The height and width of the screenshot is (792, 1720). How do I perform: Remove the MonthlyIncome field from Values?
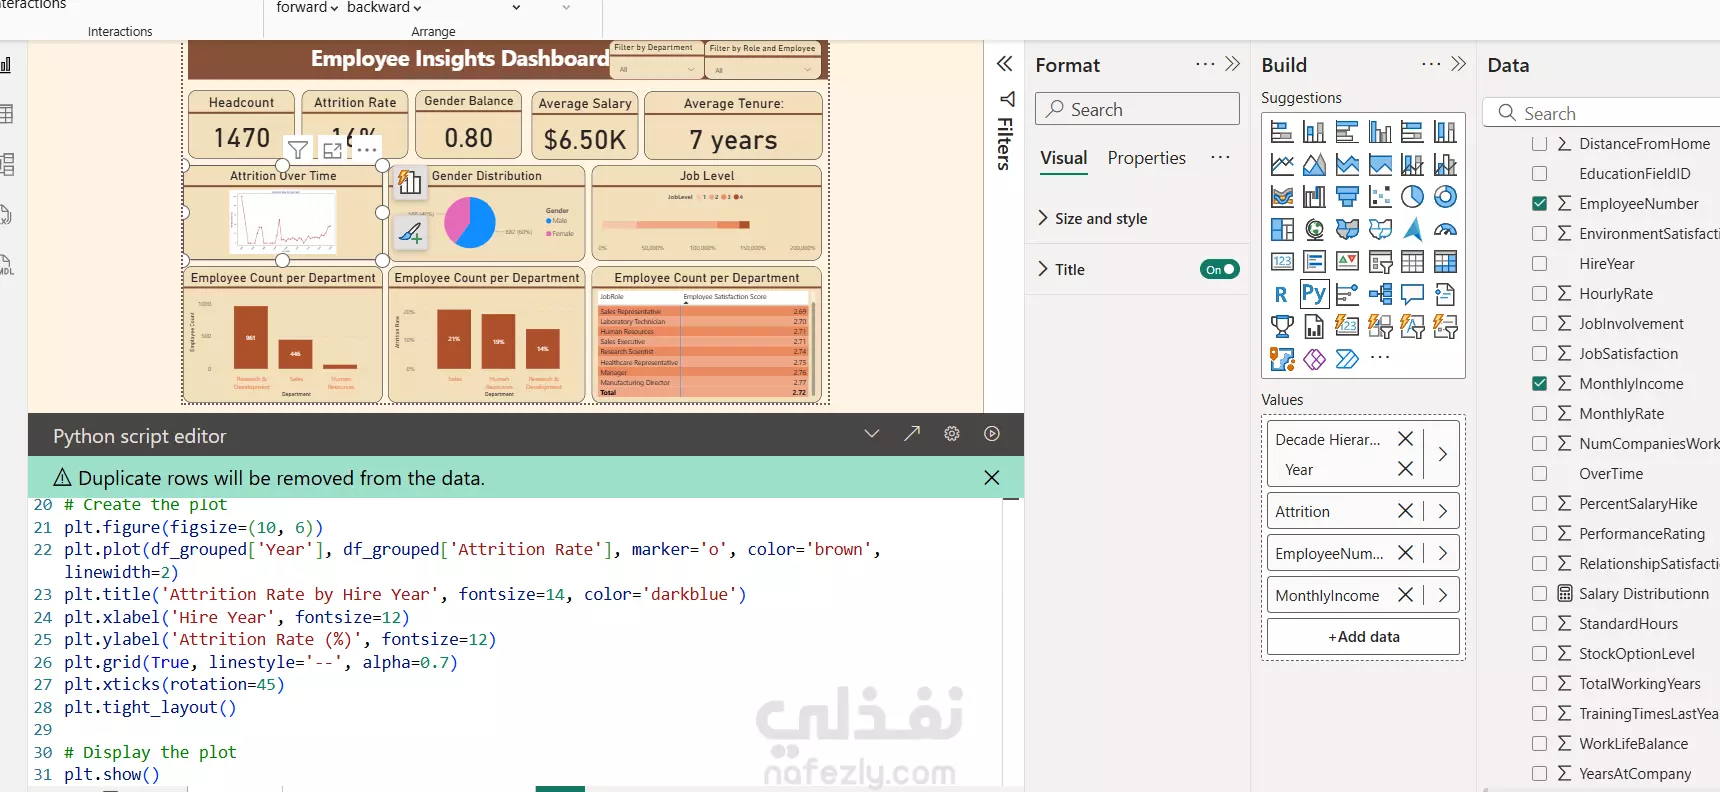tap(1405, 595)
